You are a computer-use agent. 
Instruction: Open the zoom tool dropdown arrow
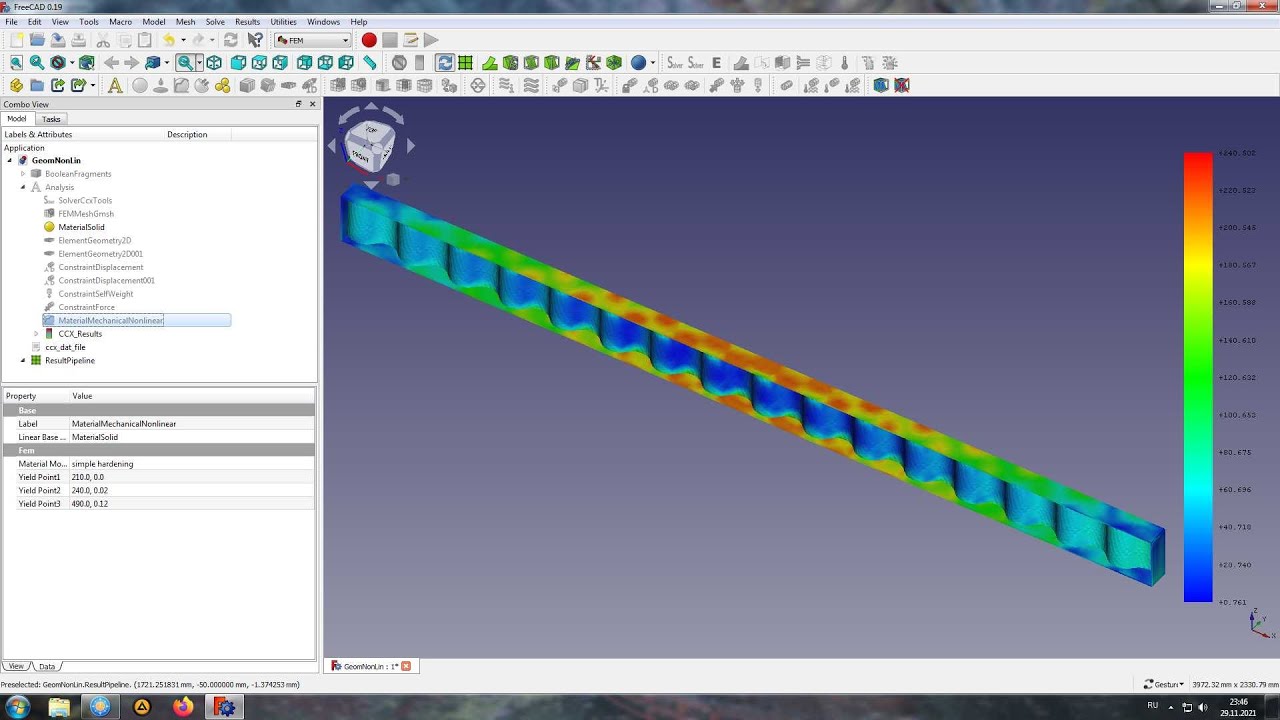pos(199,63)
